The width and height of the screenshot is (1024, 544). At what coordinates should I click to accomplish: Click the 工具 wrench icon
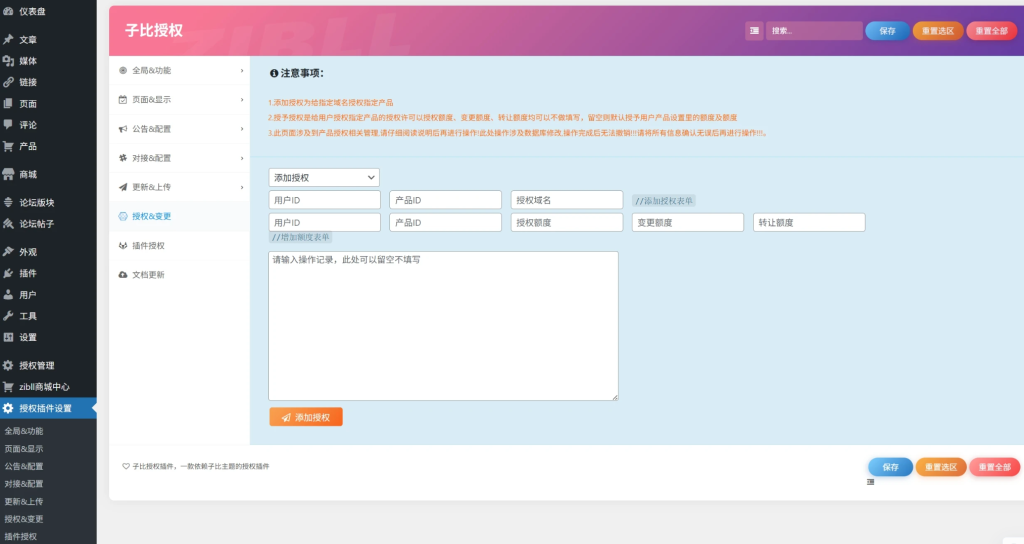tap(8, 316)
